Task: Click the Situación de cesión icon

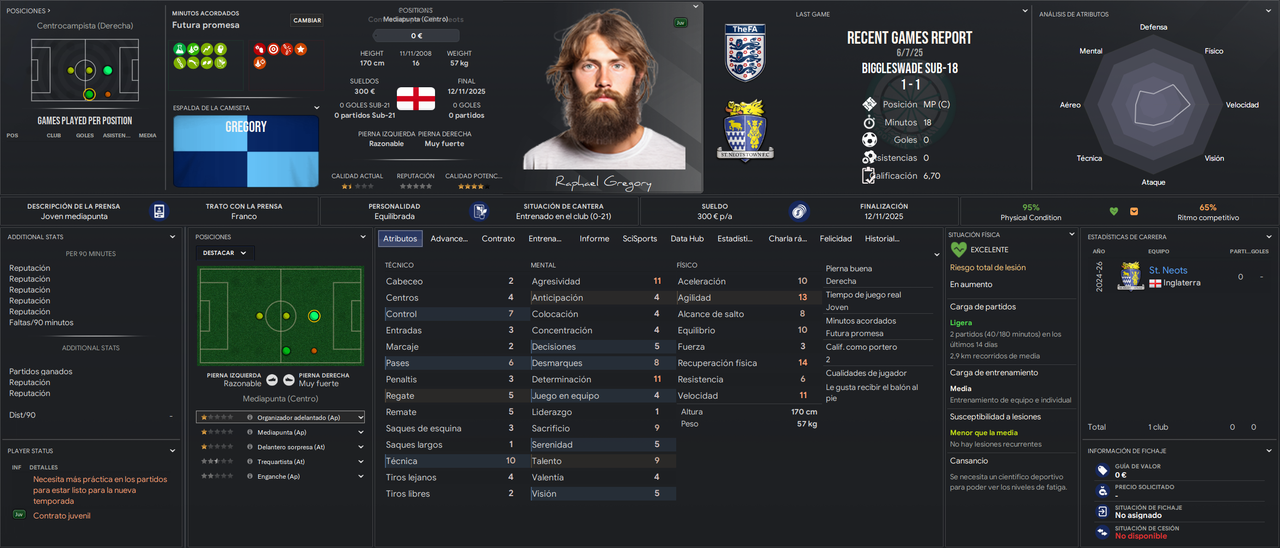Action: coord(1102,532)
